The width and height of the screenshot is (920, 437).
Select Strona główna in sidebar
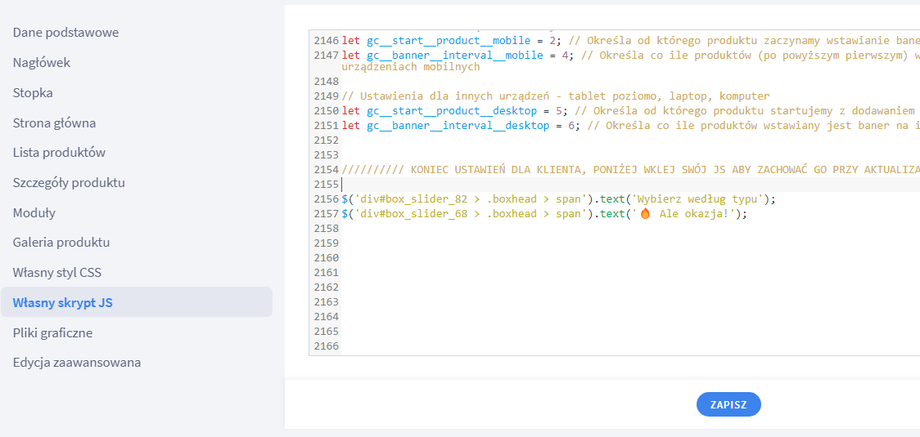55,123
